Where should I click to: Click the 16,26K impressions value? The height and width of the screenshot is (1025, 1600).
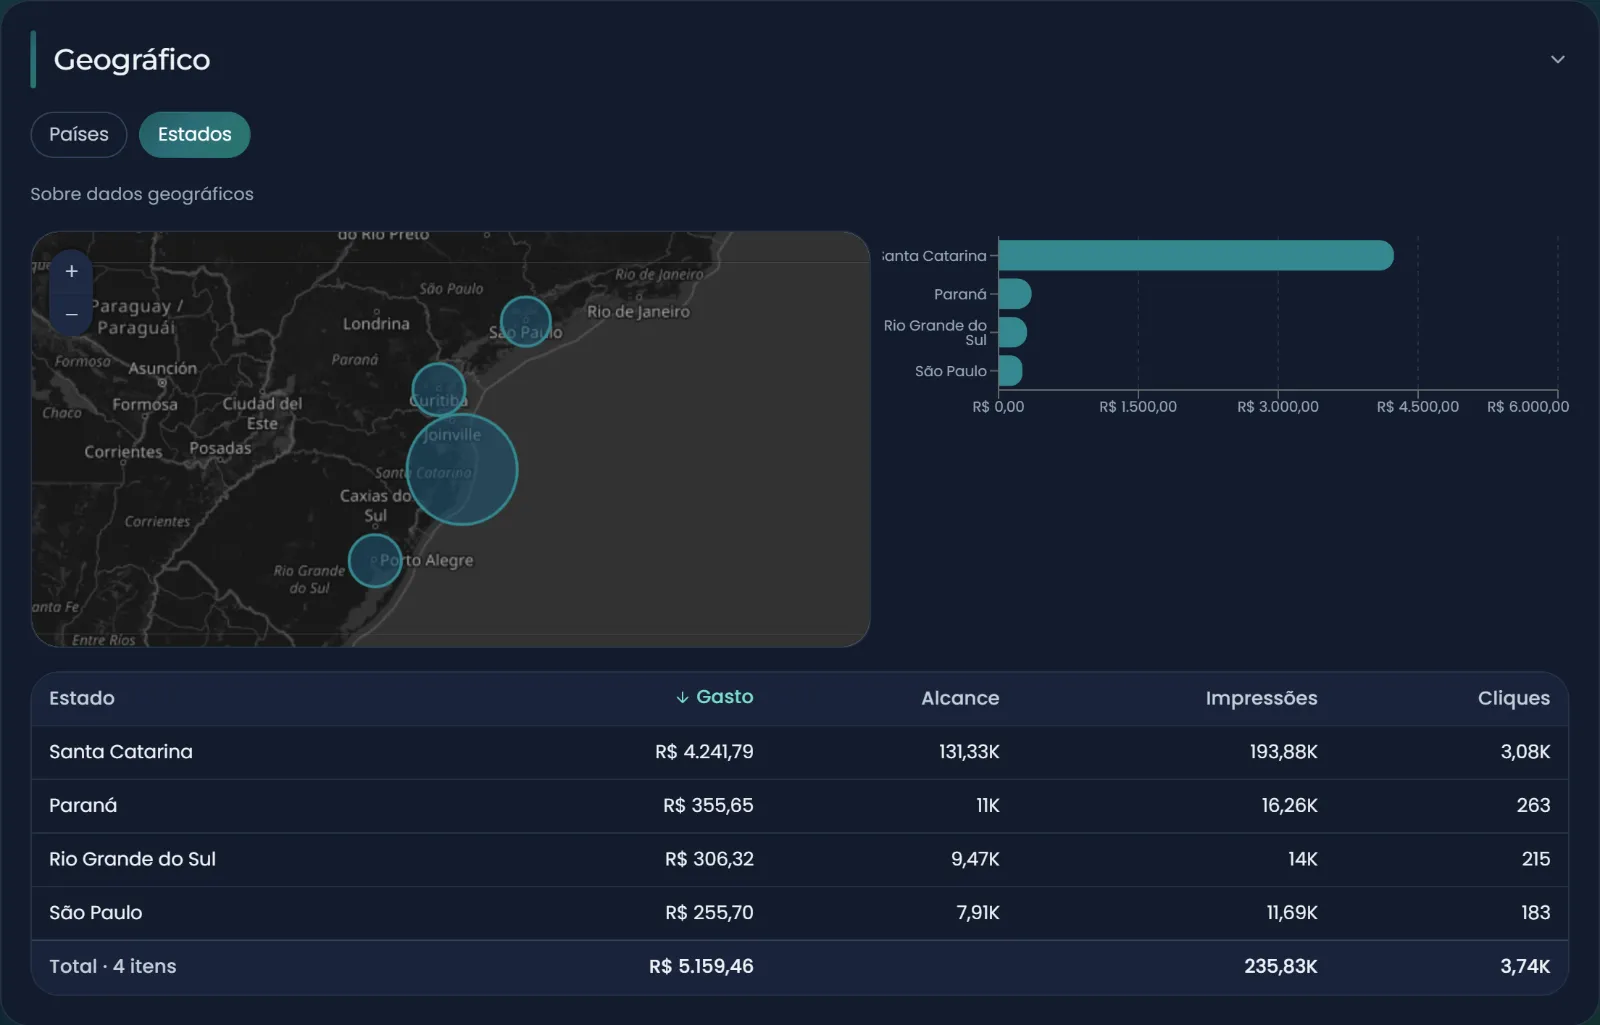click(1289, 805)
